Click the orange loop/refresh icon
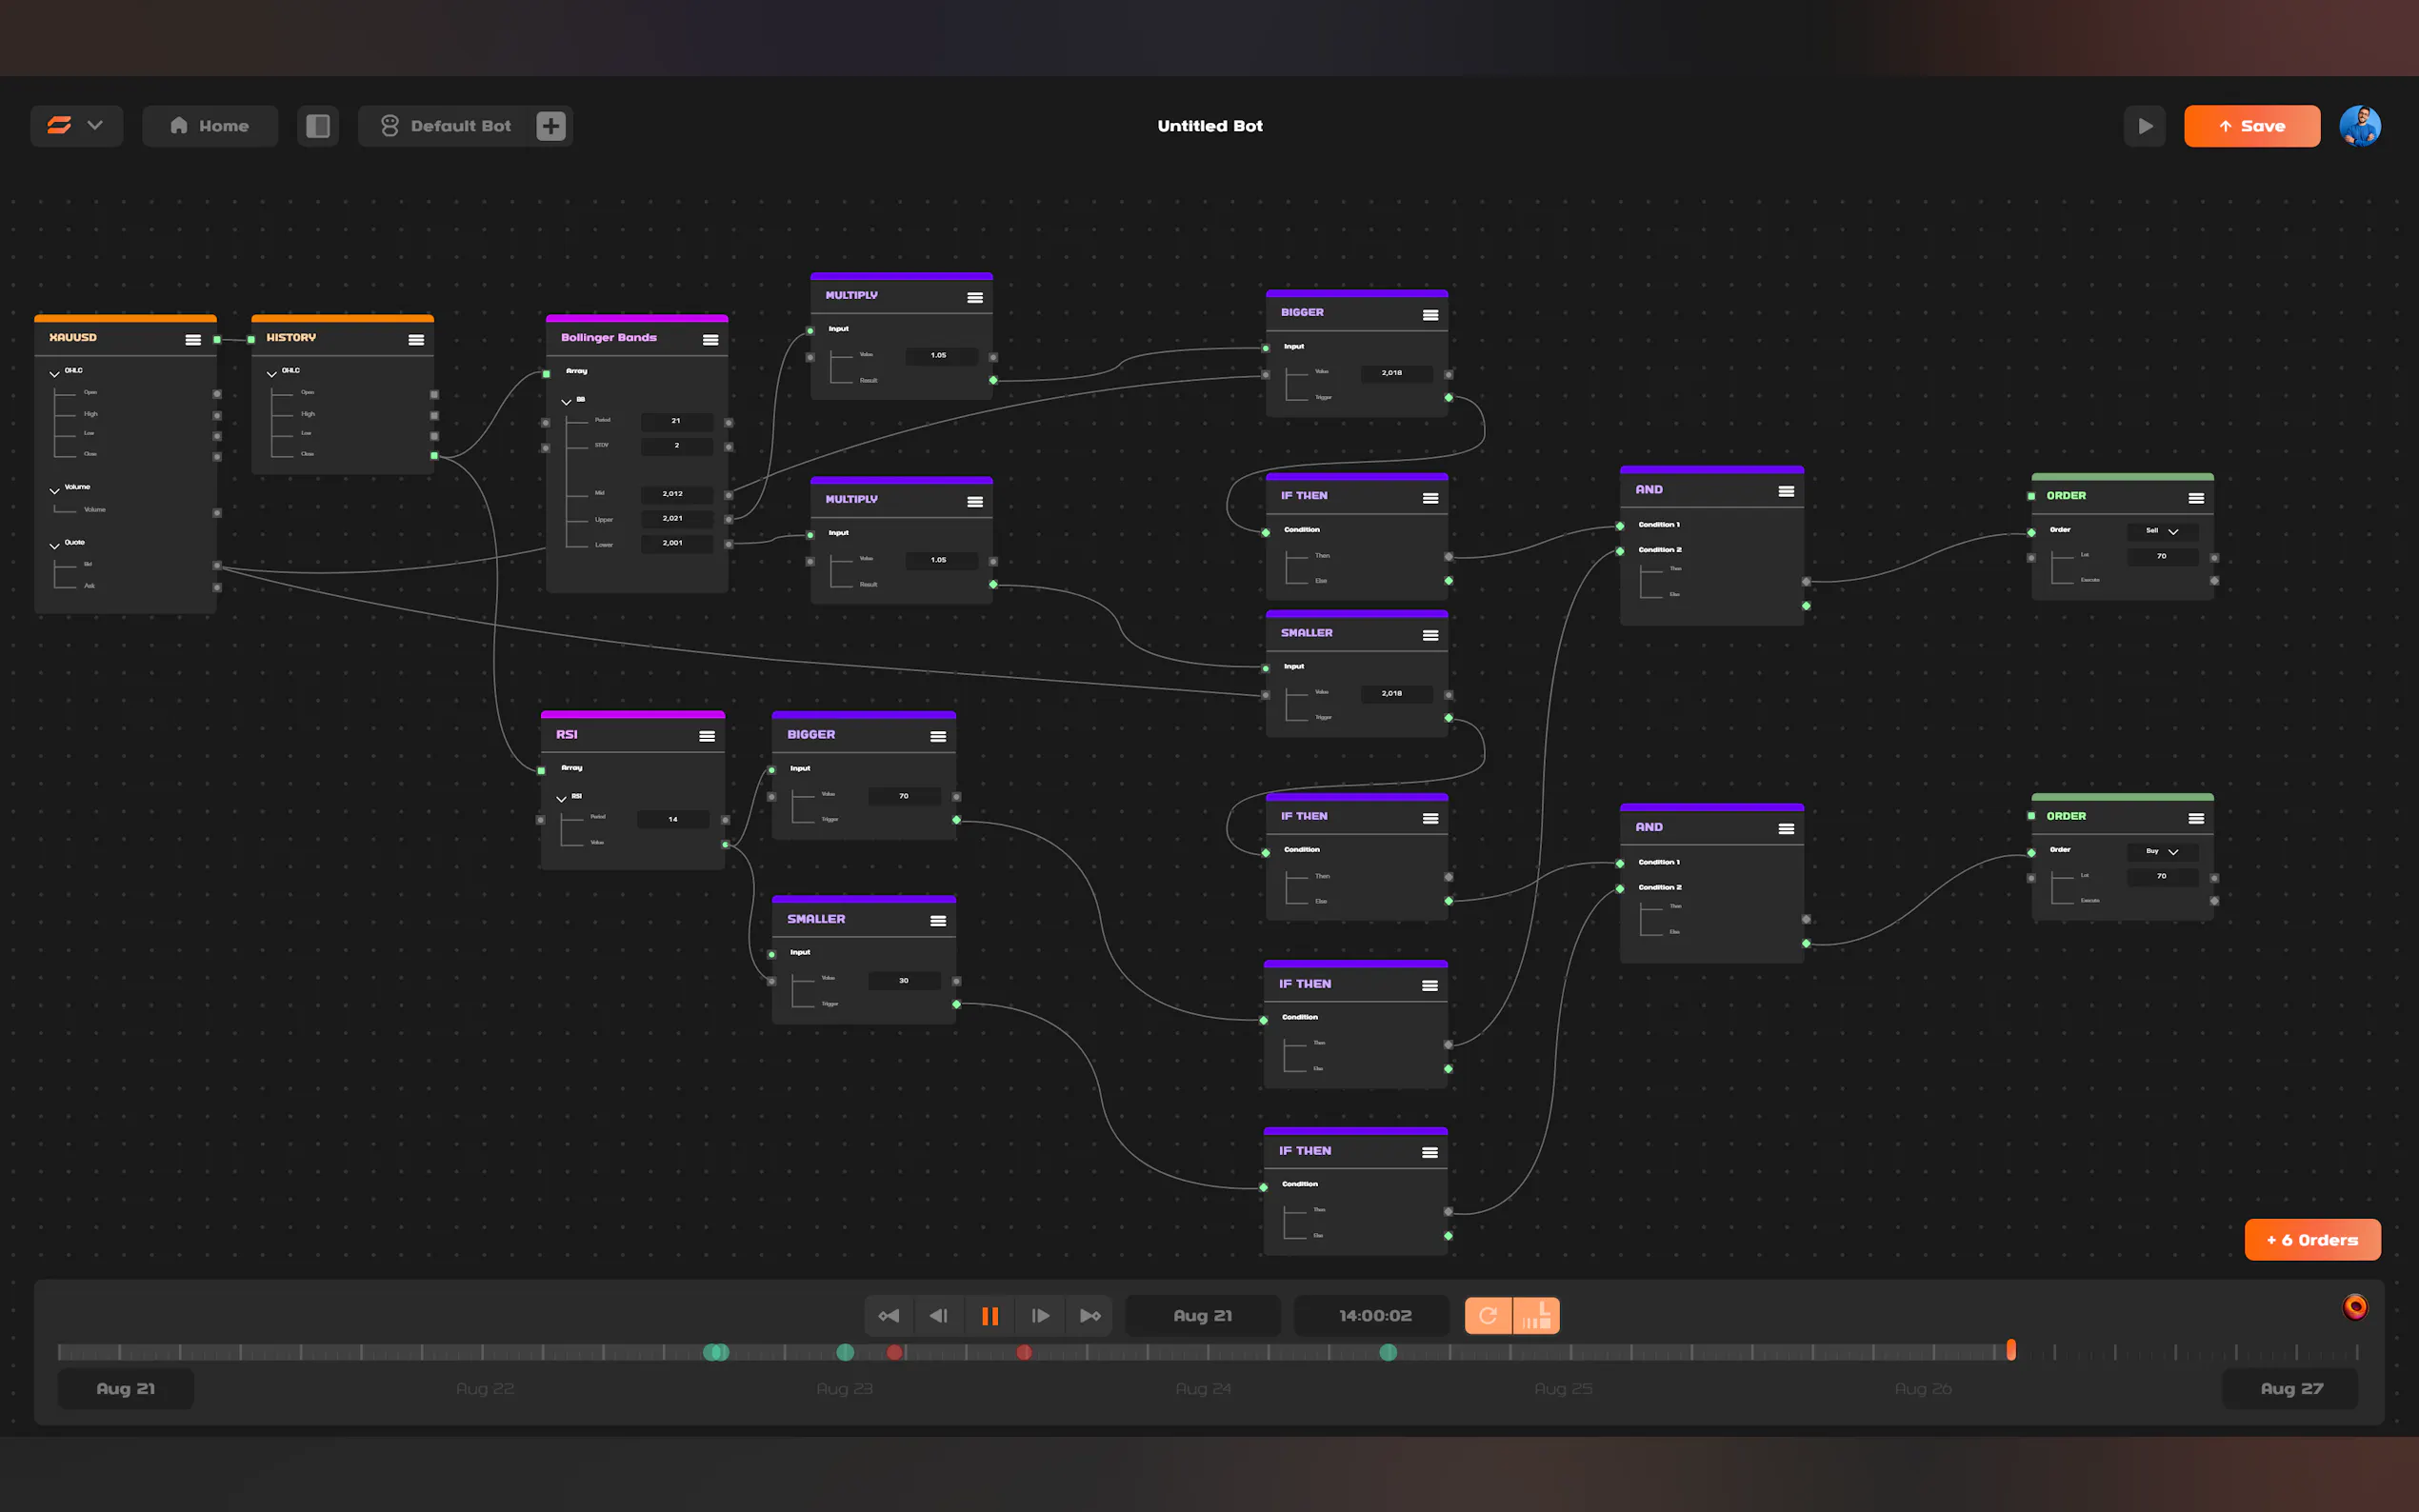Viewport: 2419px width, 1512px height. pos(1488,1315)
